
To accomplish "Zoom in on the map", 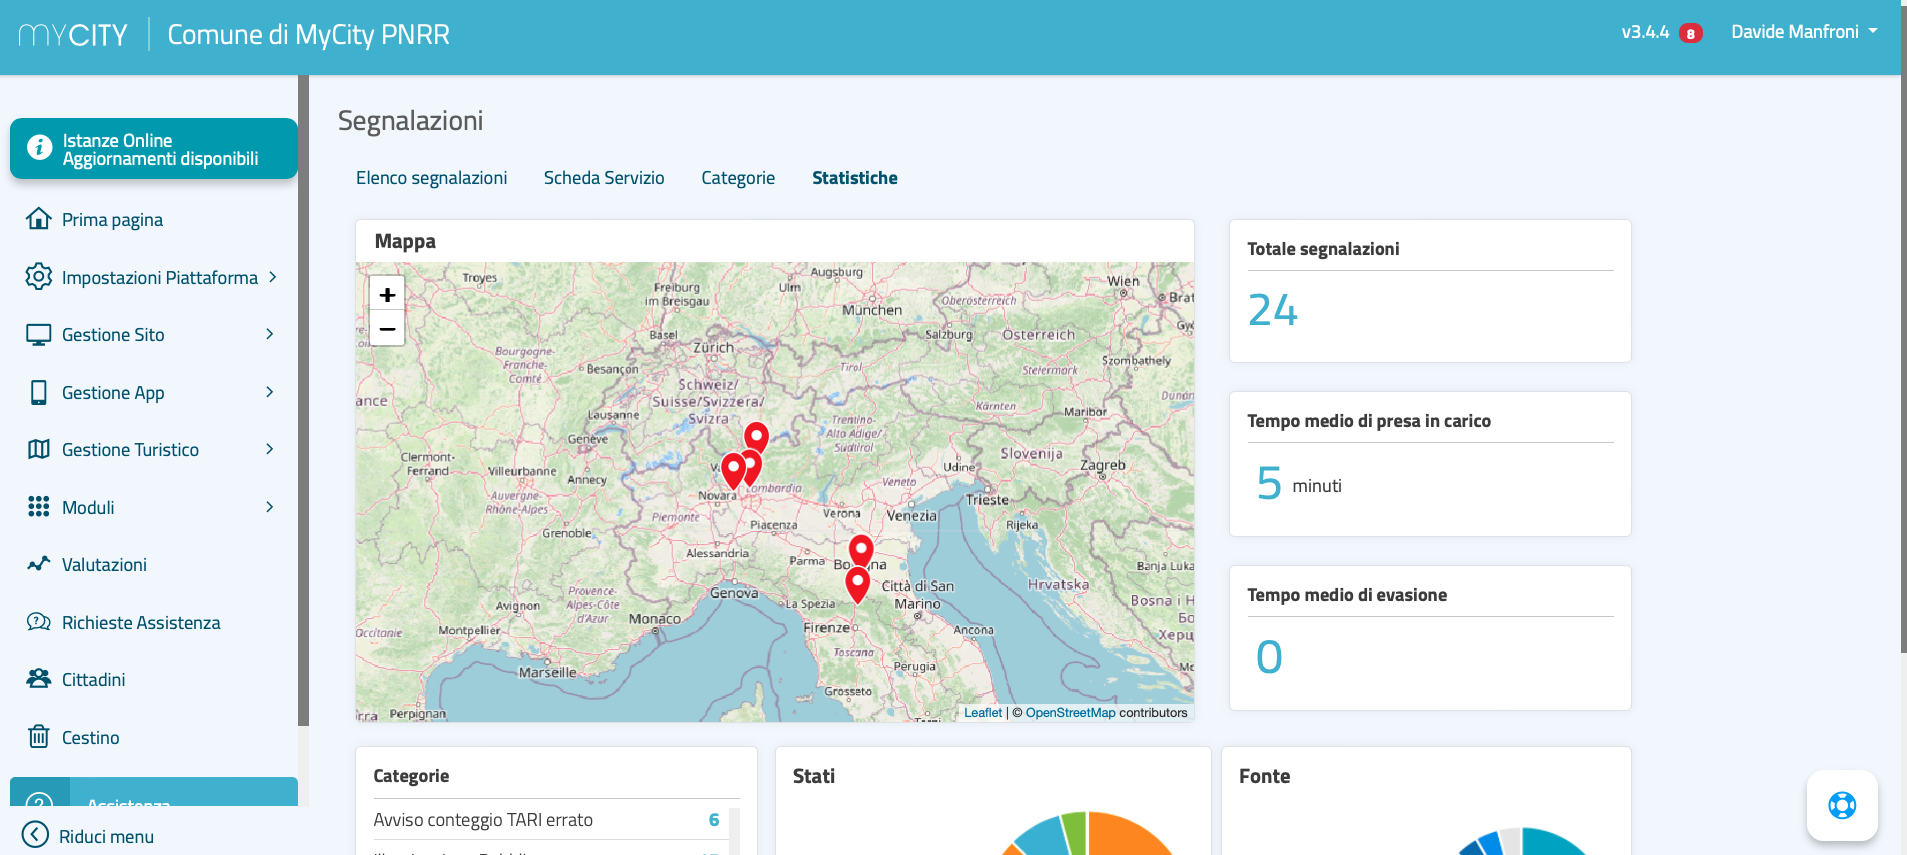I will [x=387, y=295].
